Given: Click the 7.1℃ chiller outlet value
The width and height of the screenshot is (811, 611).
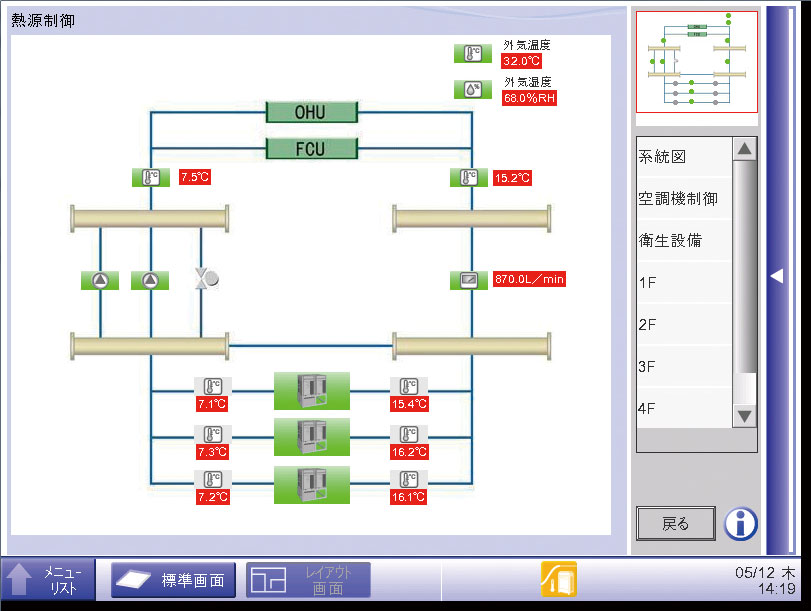Looking at the screenshot, I should pyautogui.click(x=212, y=404).
